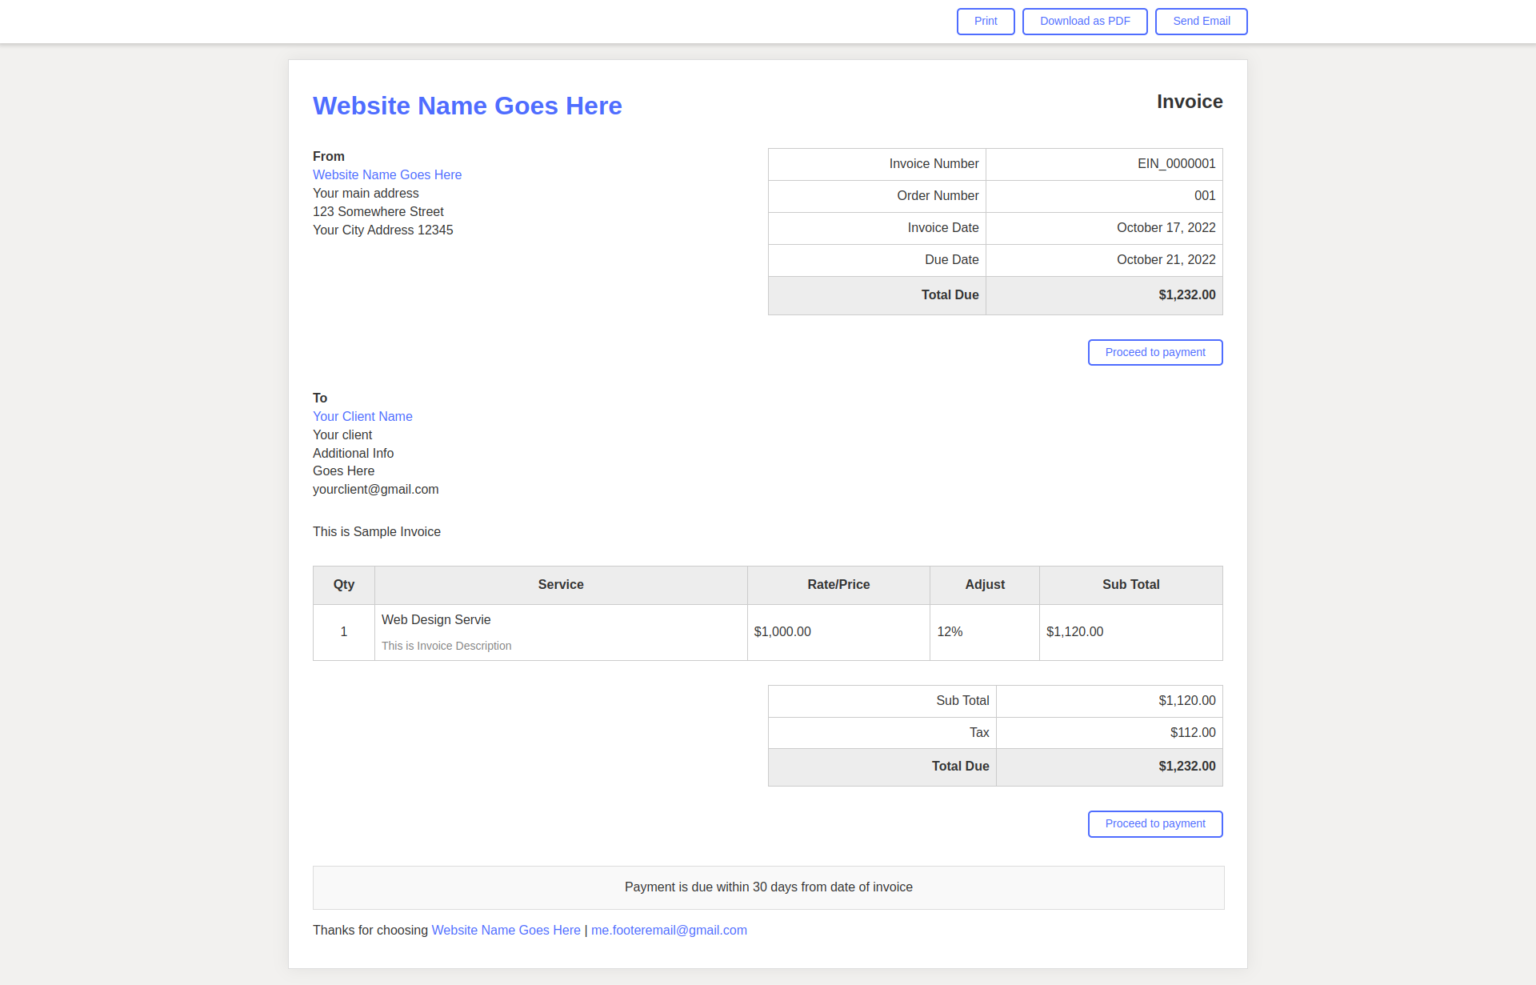The width and height of the screenshot is (1536, 985).
Task: Click the upper Proceed to payment button
Action: (x=1155, y=352)
